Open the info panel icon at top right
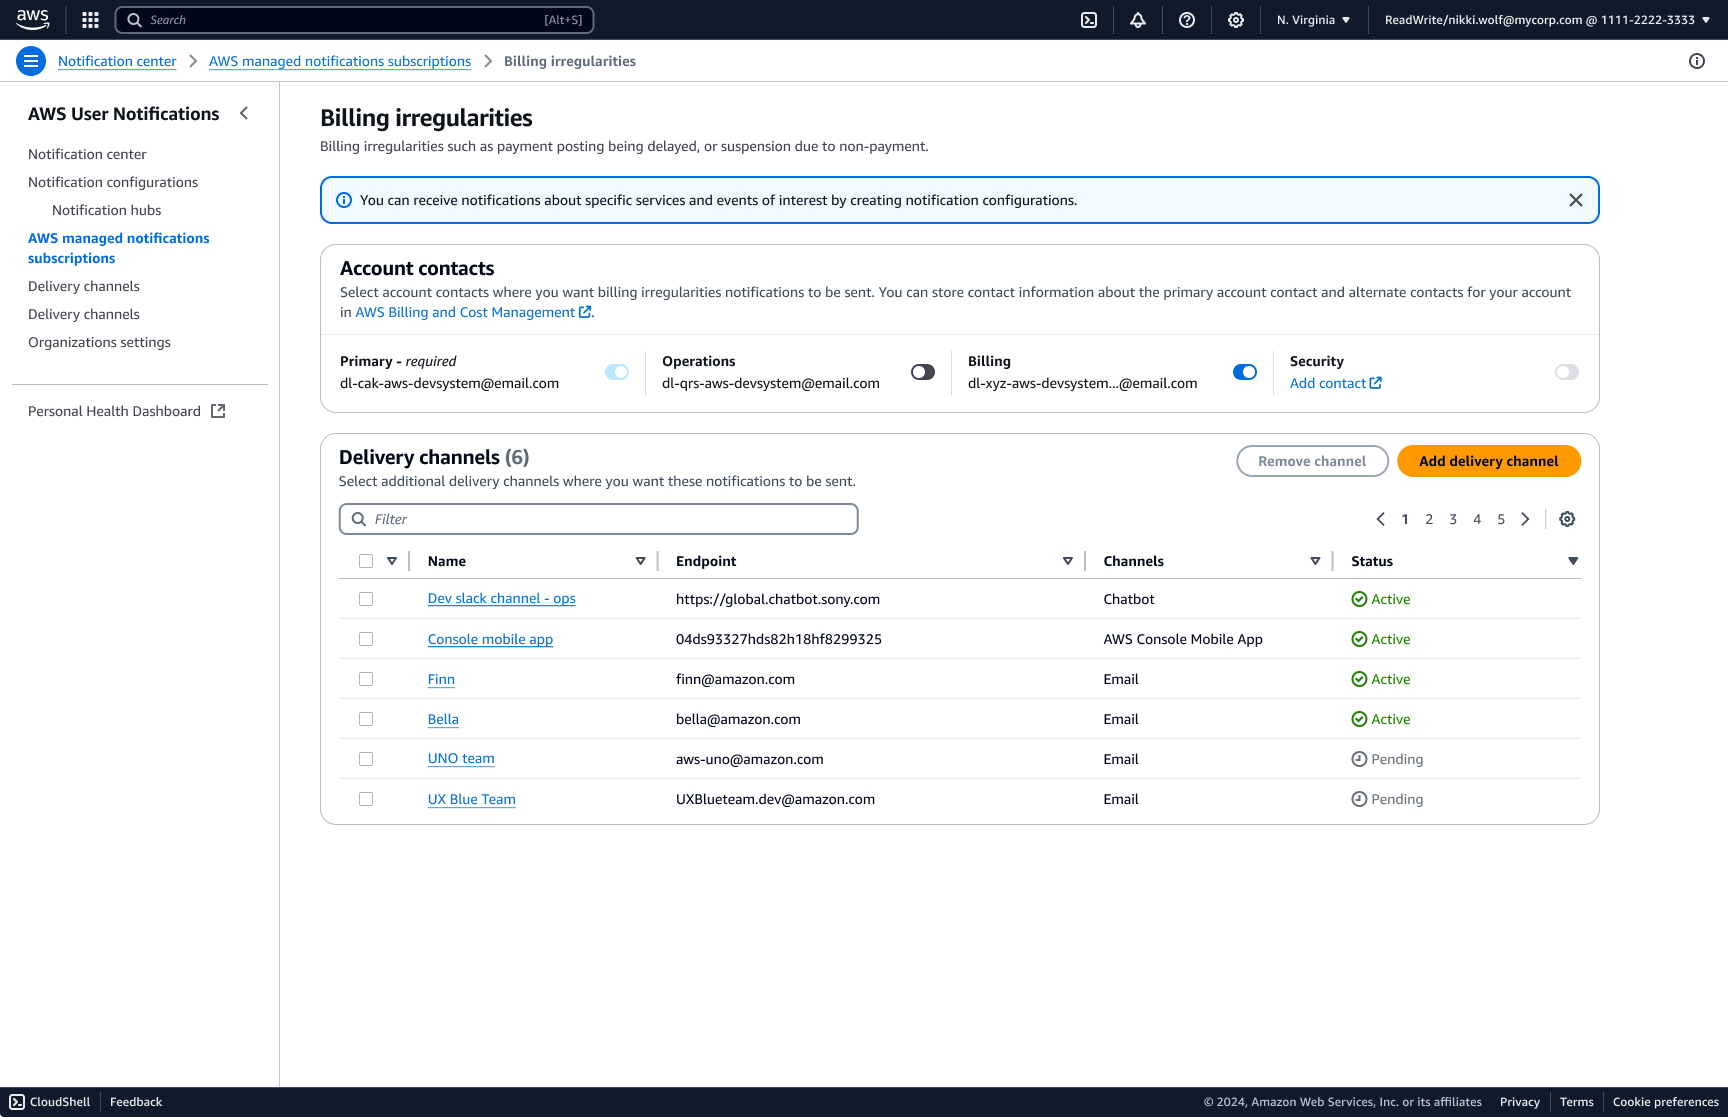 pos(1697,61)
